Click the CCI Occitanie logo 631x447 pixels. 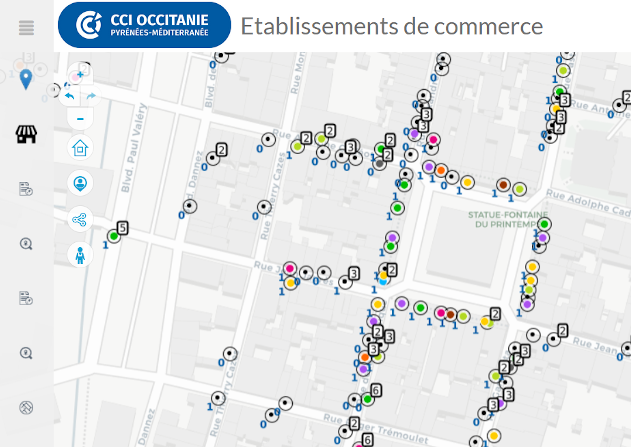(x=145, y=25)
